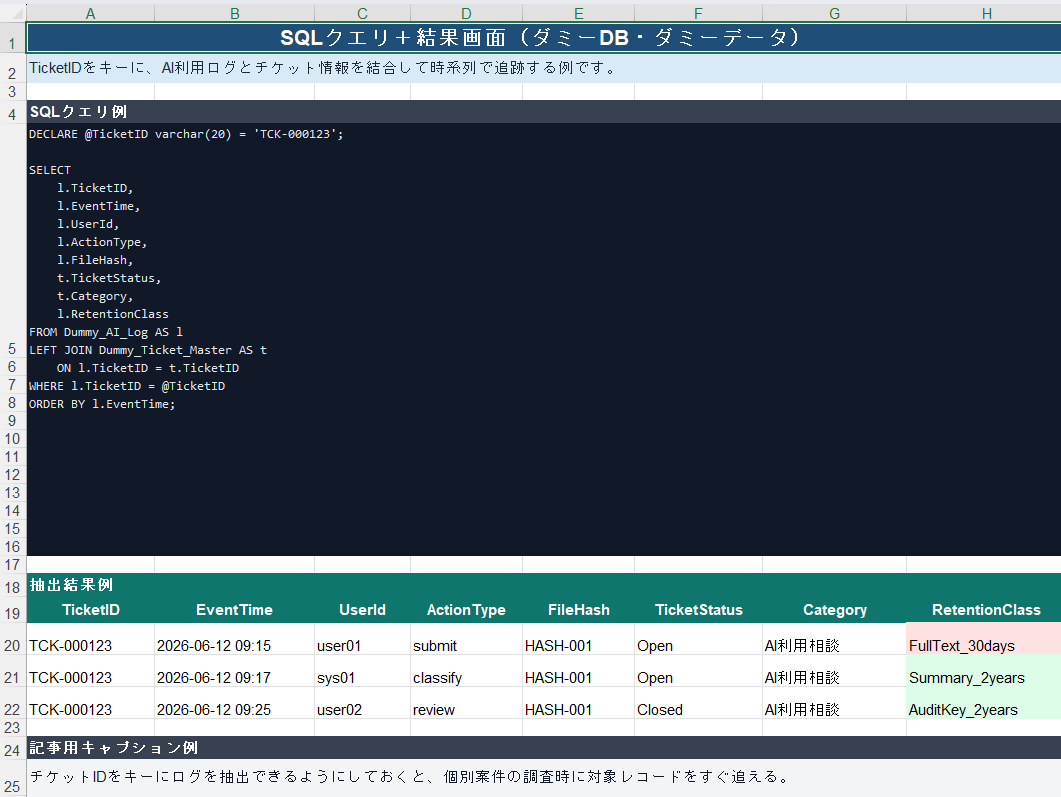Viewport: 1061px width, 797px height.
Task: Select column B header
Action: tap(234, 13)
